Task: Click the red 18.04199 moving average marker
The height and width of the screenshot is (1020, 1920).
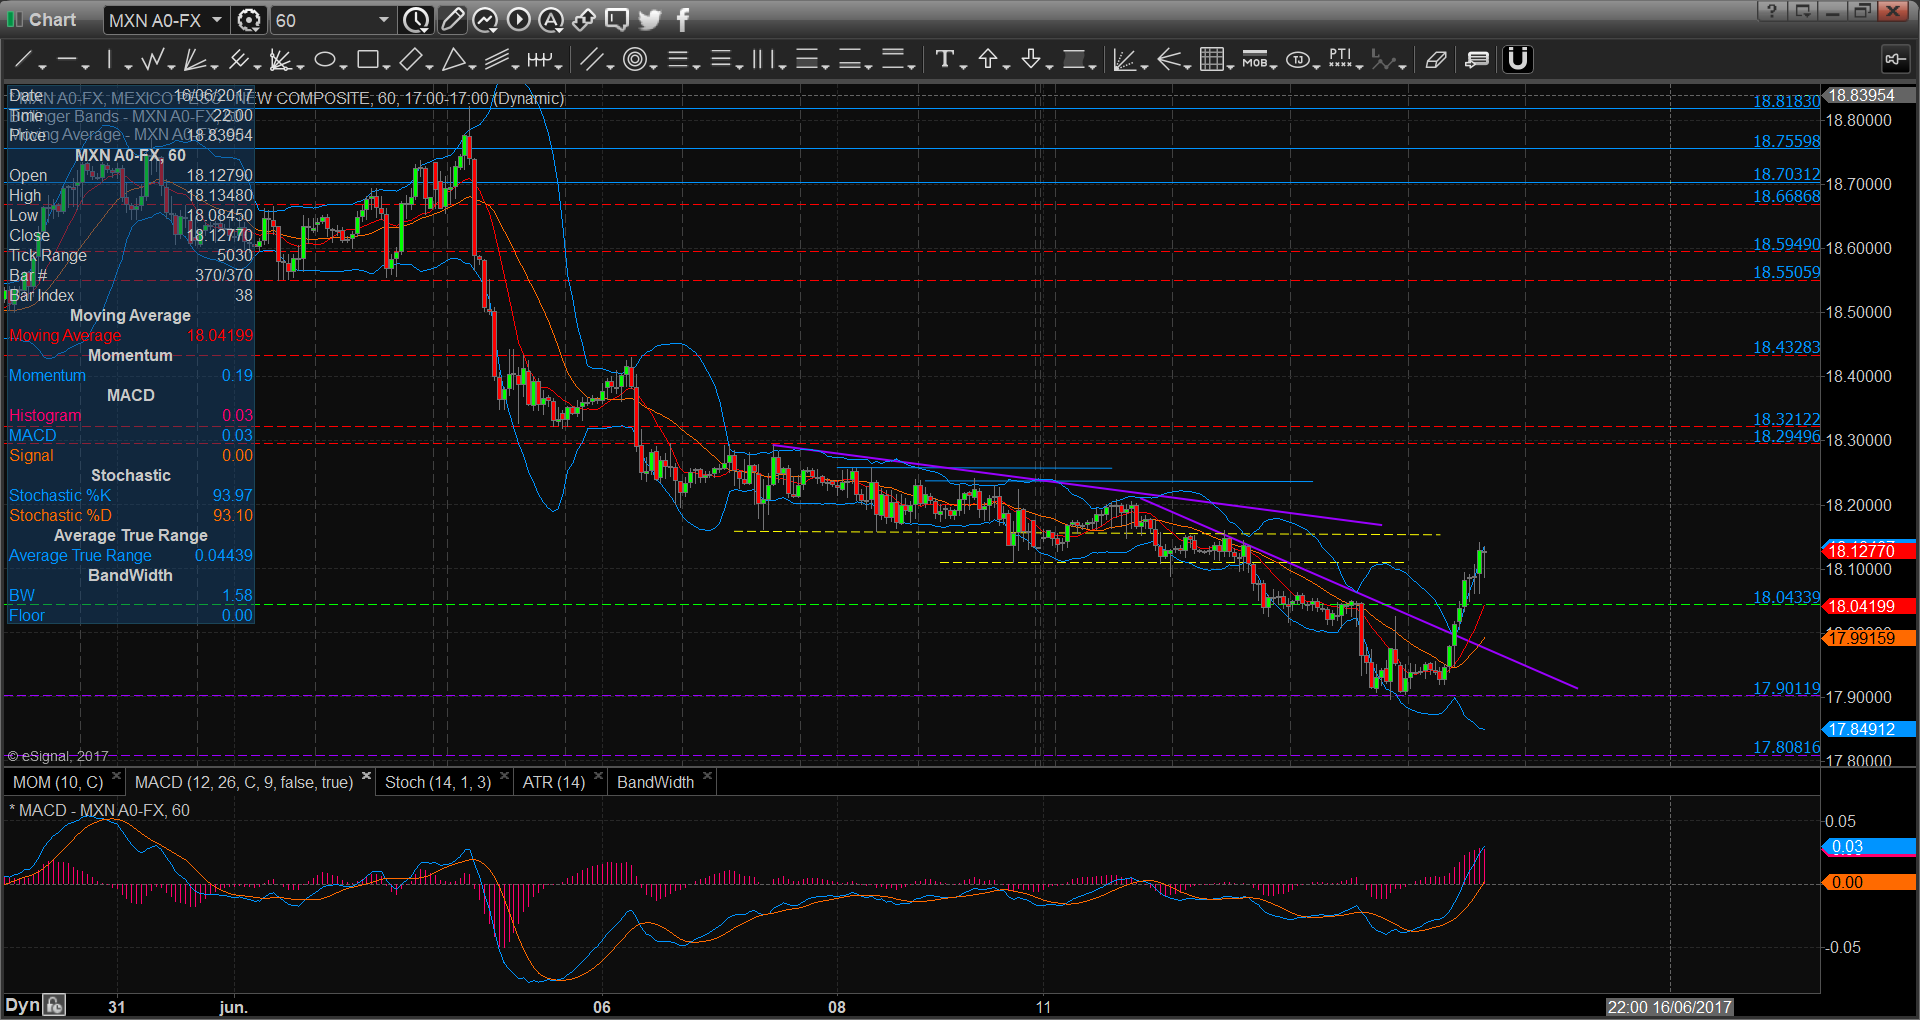Action: coord(1869,606)
